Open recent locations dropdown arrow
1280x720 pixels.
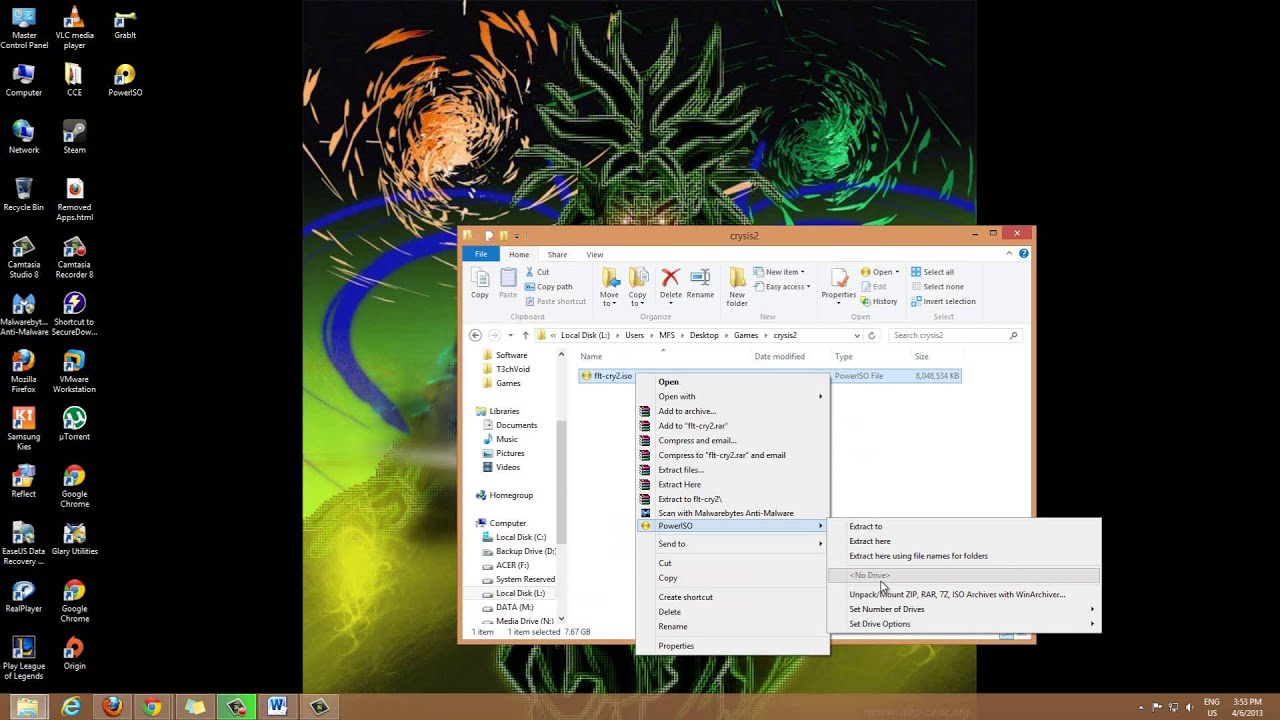pos(510,335)
